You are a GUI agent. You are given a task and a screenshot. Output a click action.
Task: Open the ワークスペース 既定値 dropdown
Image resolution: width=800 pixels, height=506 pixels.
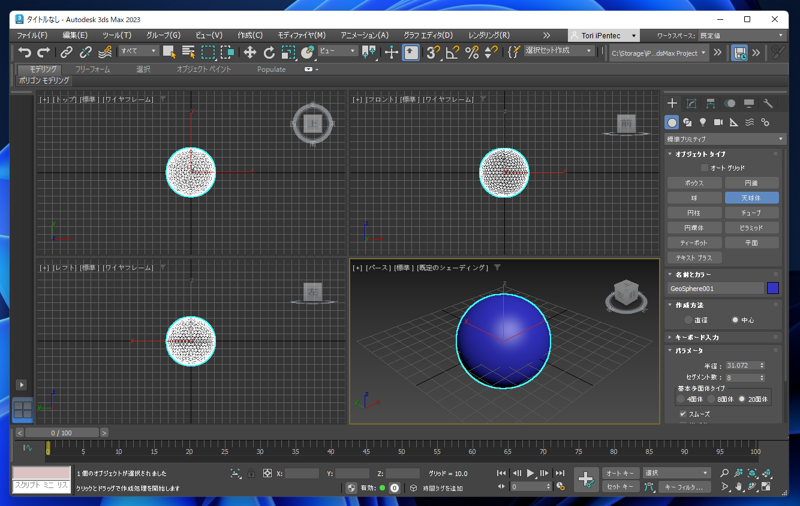[x=741, y=35]
